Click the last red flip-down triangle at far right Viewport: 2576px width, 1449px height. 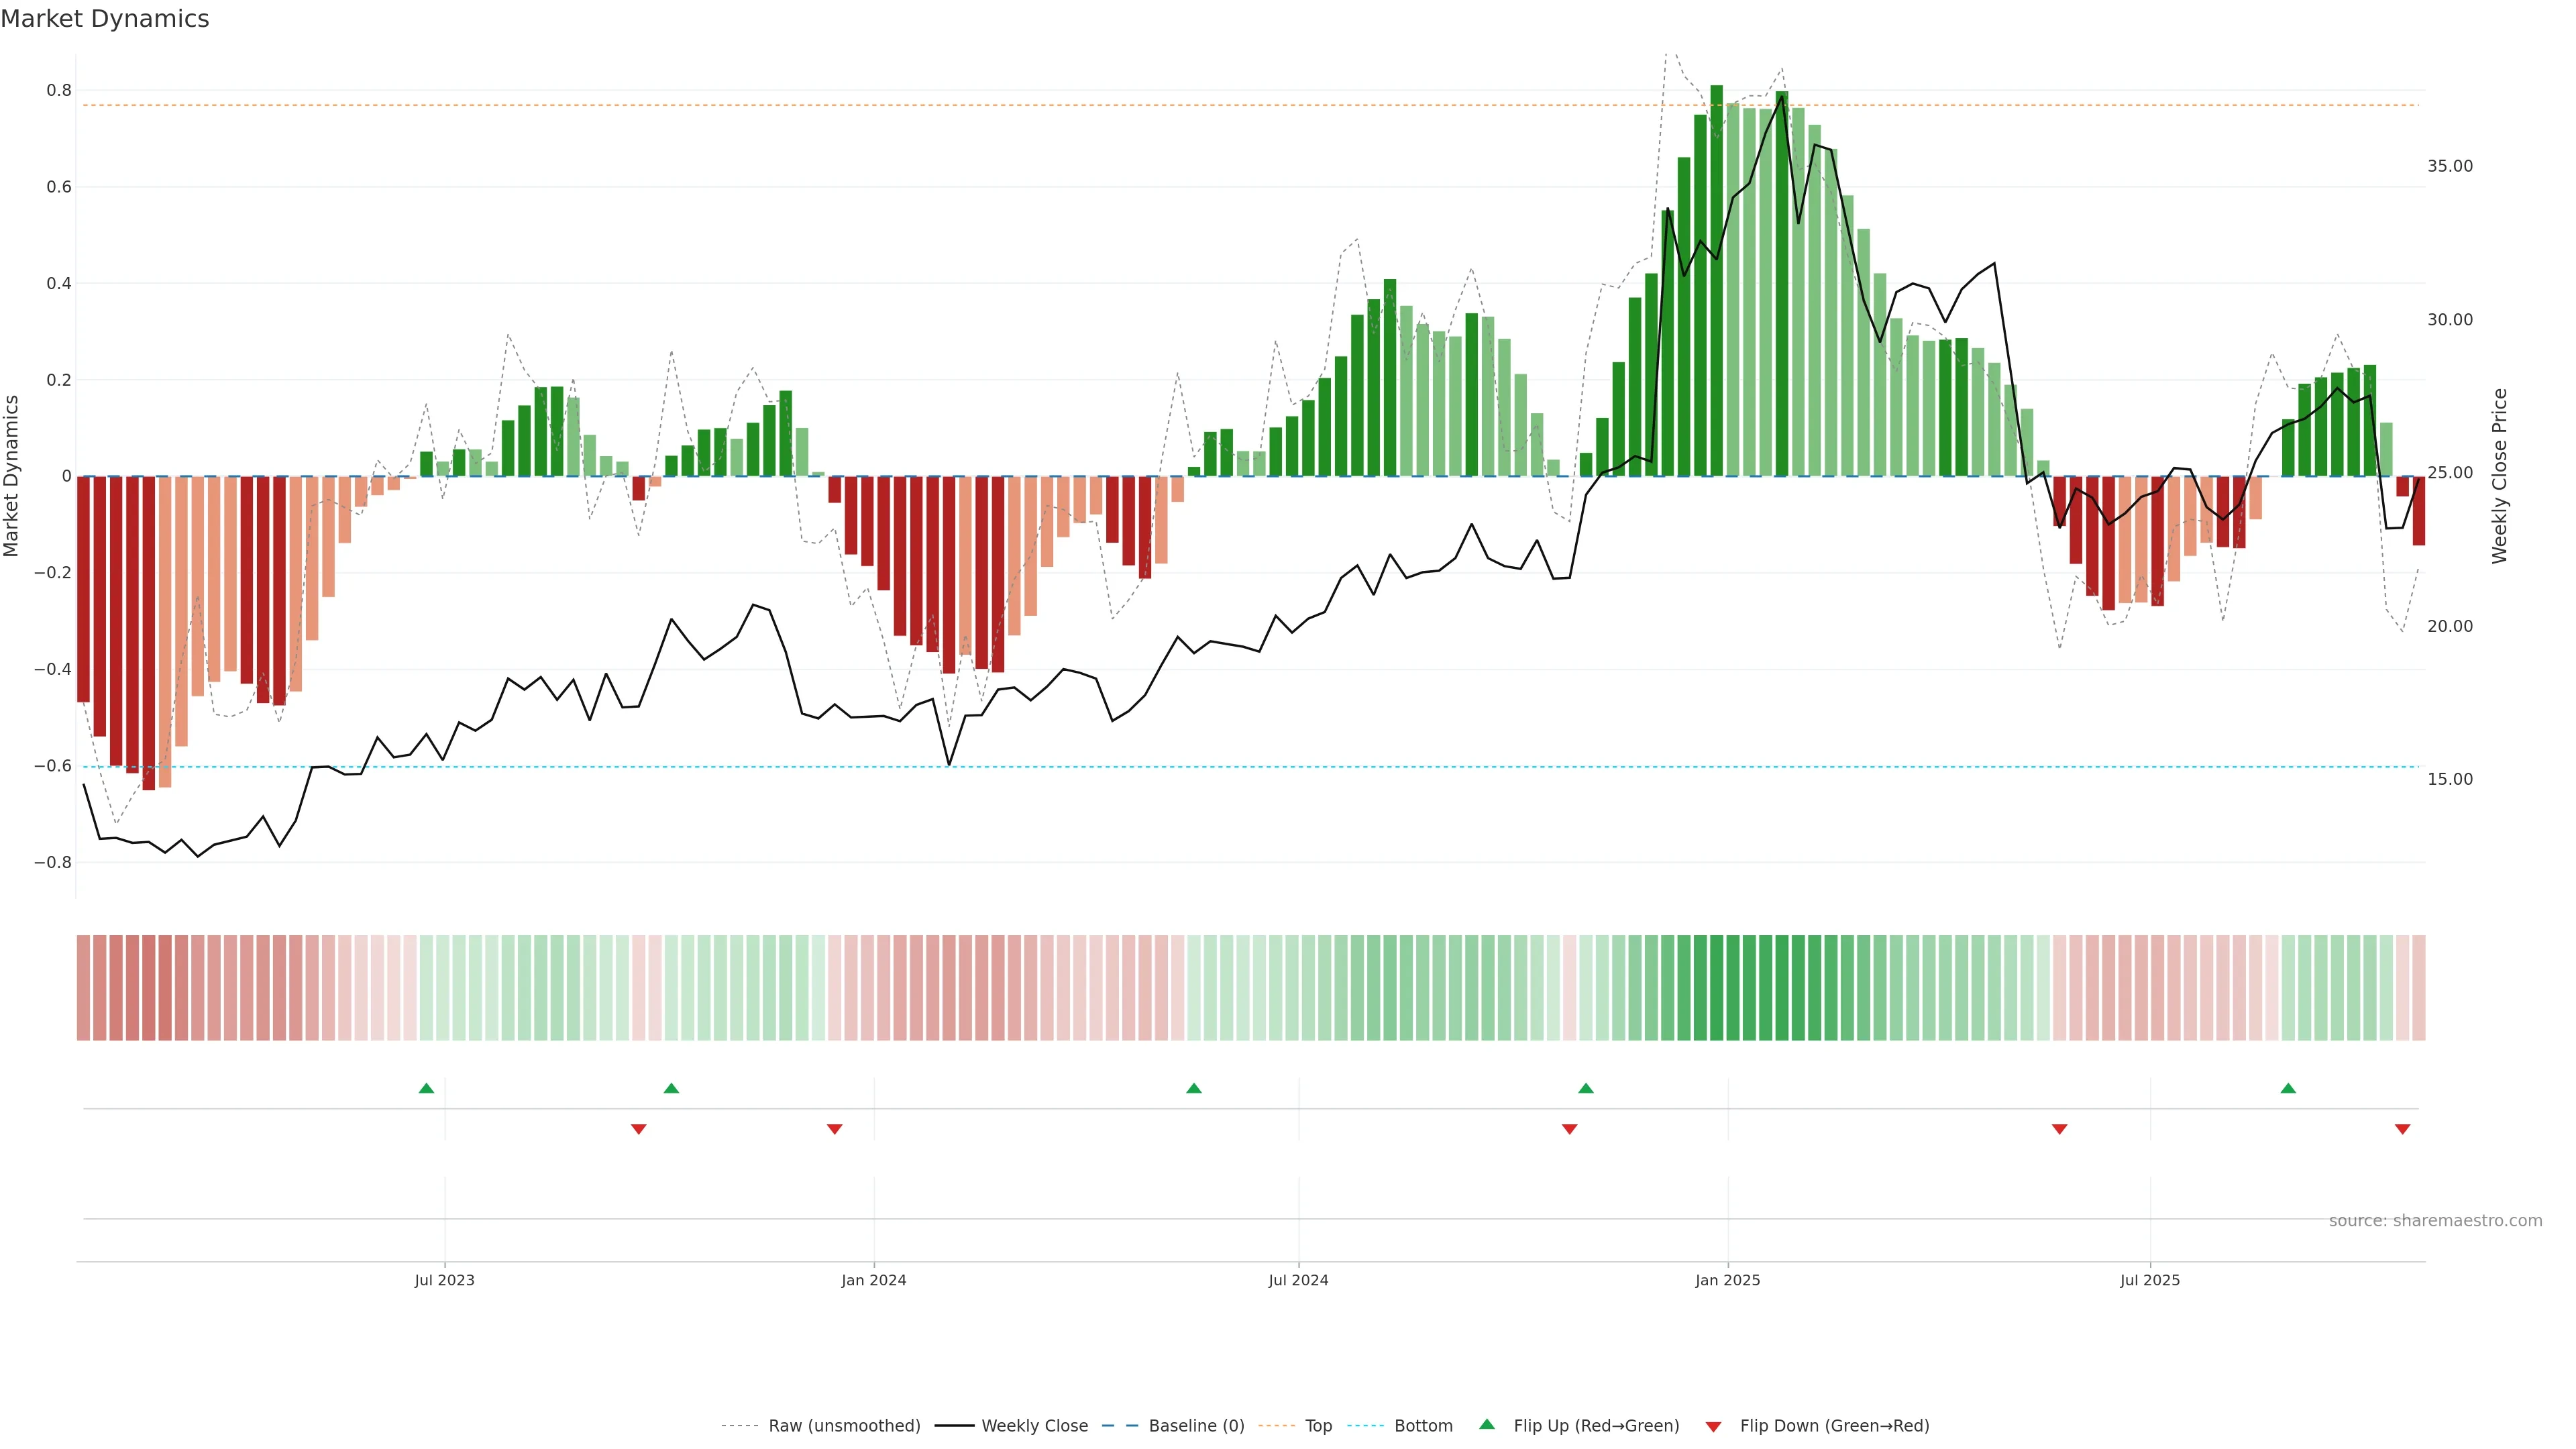(2402, 1129)
